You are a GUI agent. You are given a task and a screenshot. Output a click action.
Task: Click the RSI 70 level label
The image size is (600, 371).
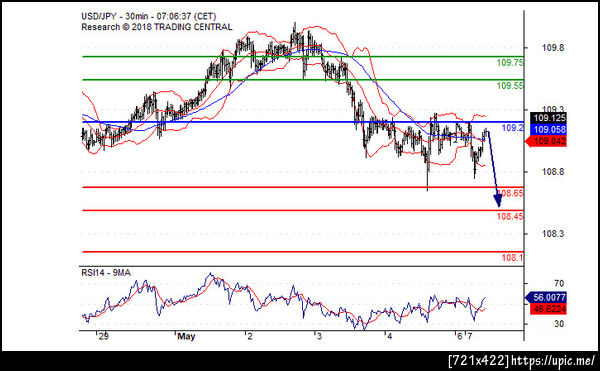point(559,283)
